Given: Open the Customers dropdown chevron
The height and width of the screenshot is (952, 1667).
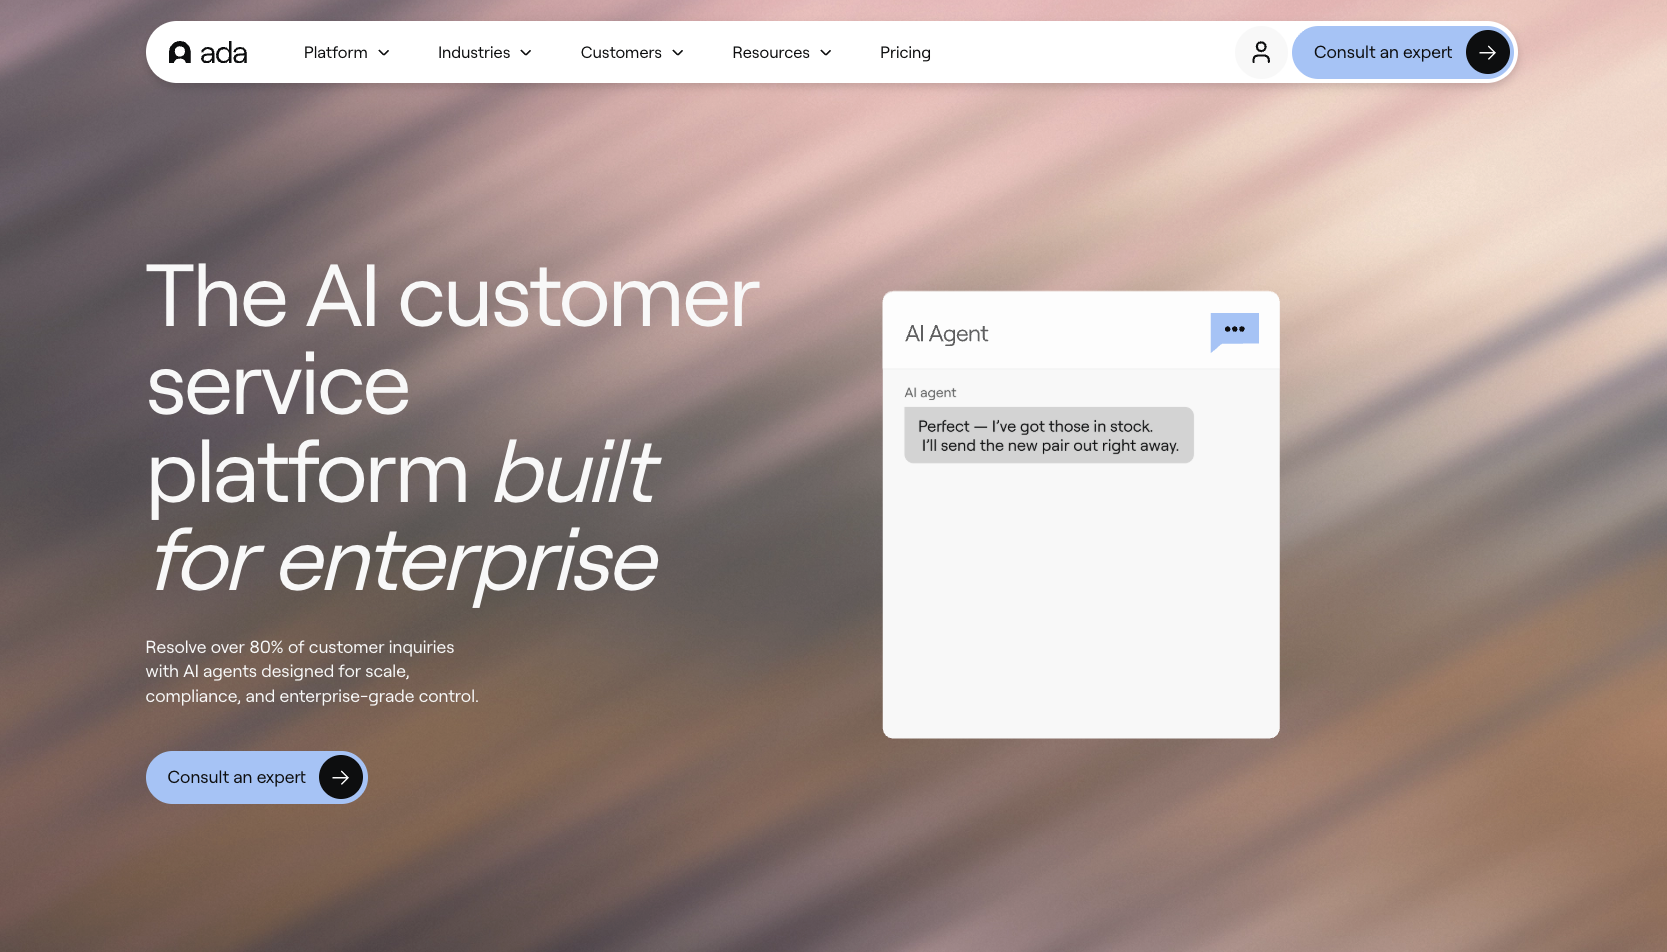Looking at the screenshot, I should point(679,53).
